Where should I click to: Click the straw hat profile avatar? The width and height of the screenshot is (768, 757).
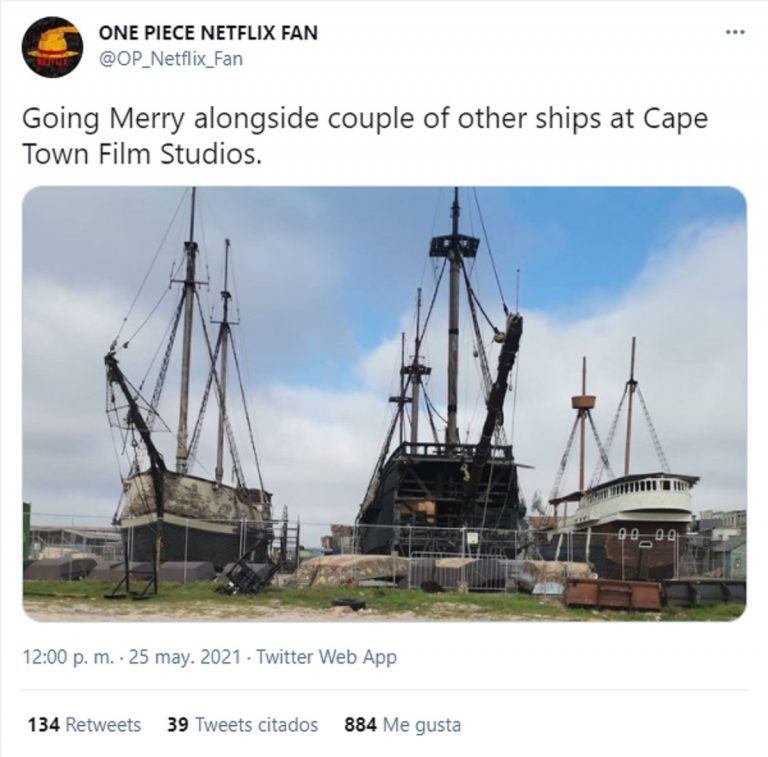pos(52,47)
